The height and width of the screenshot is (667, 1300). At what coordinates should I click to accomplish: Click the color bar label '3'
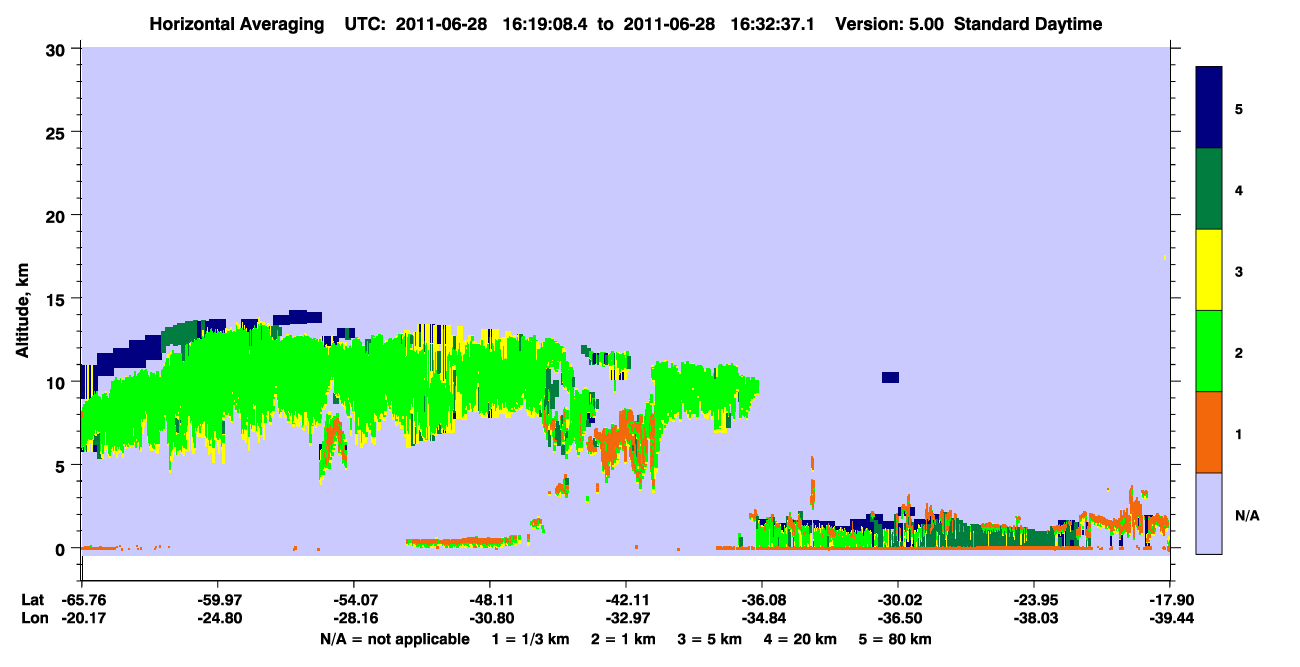(x=1239, y=271)
